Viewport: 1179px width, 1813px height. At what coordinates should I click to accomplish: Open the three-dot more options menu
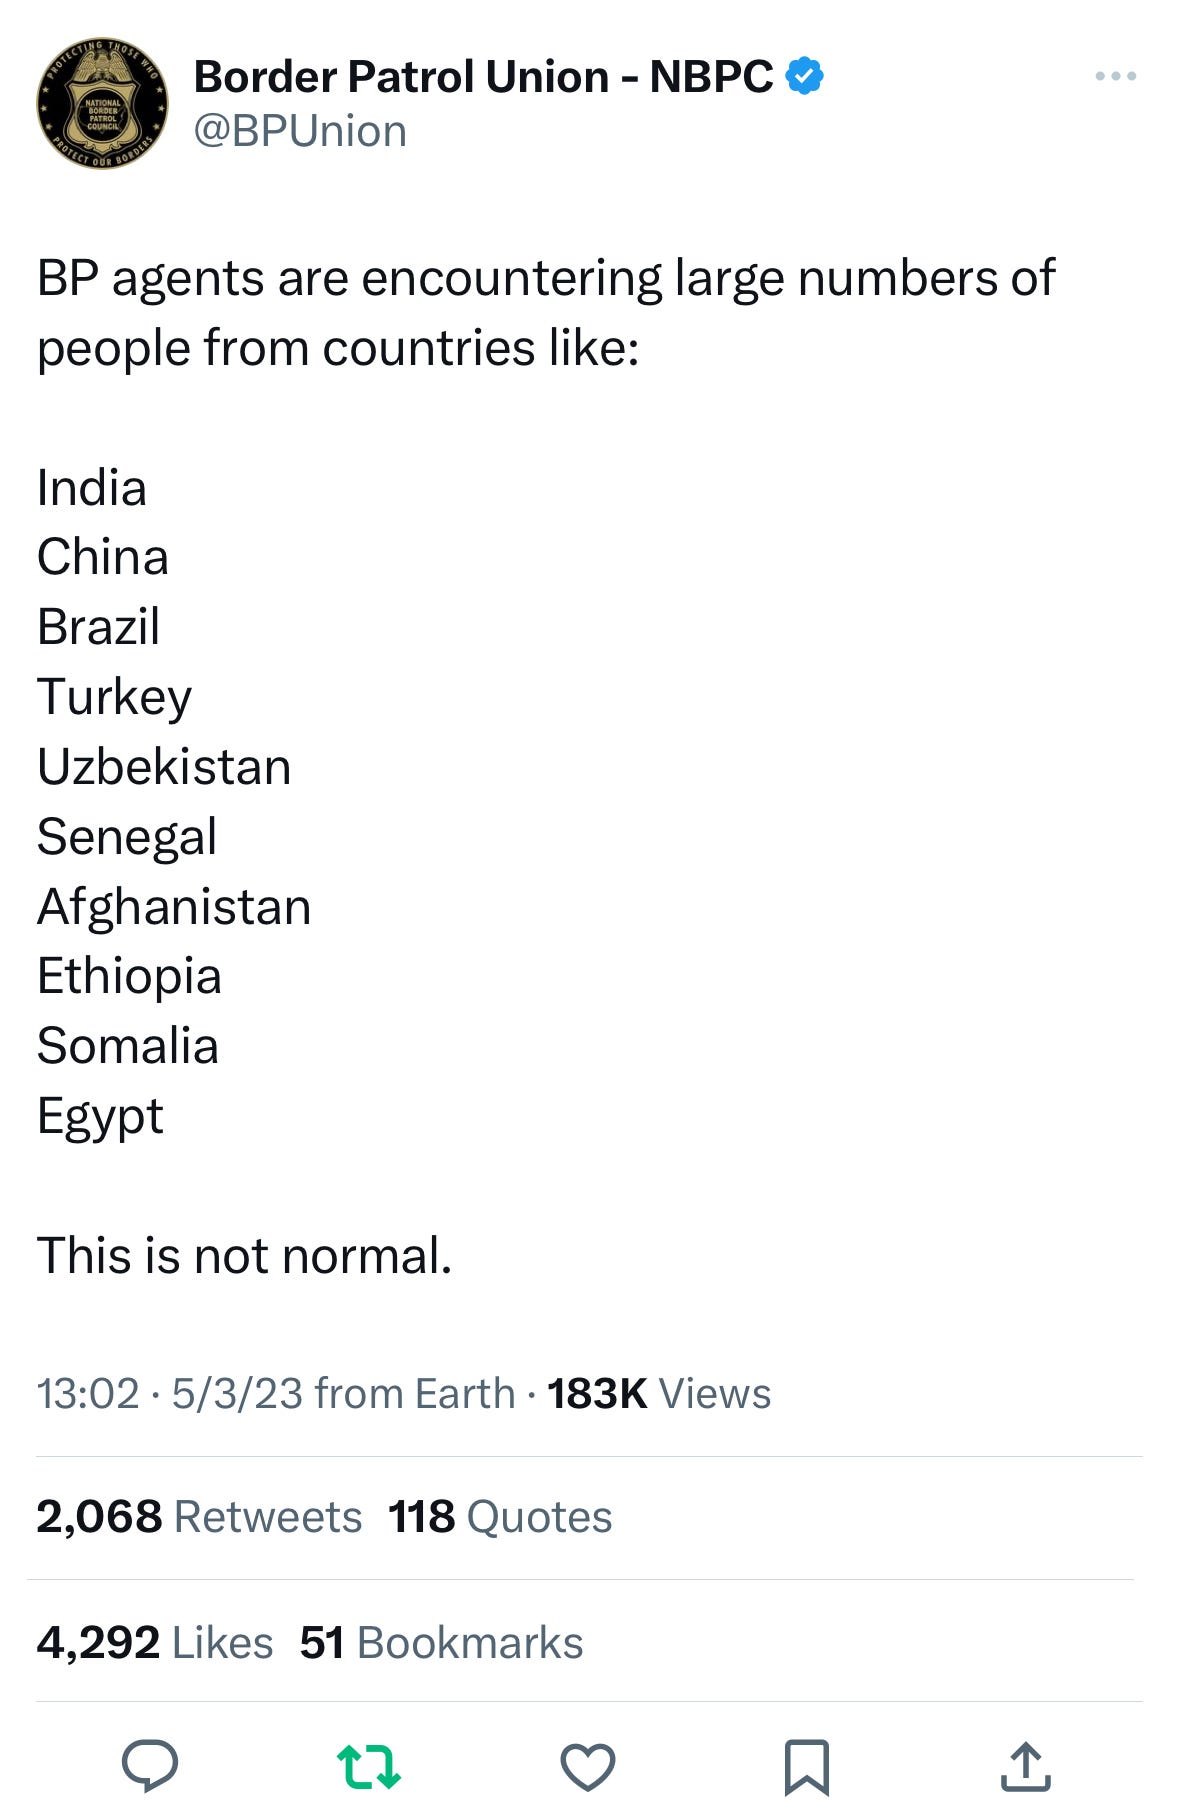point(1115,76)
